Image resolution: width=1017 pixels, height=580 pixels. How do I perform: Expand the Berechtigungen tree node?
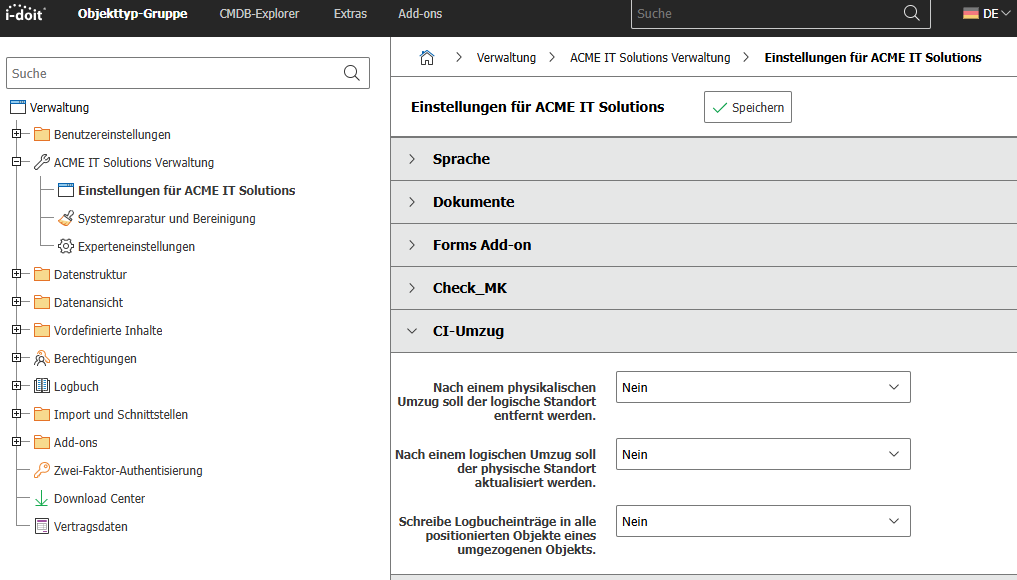(x=17, y=357)
